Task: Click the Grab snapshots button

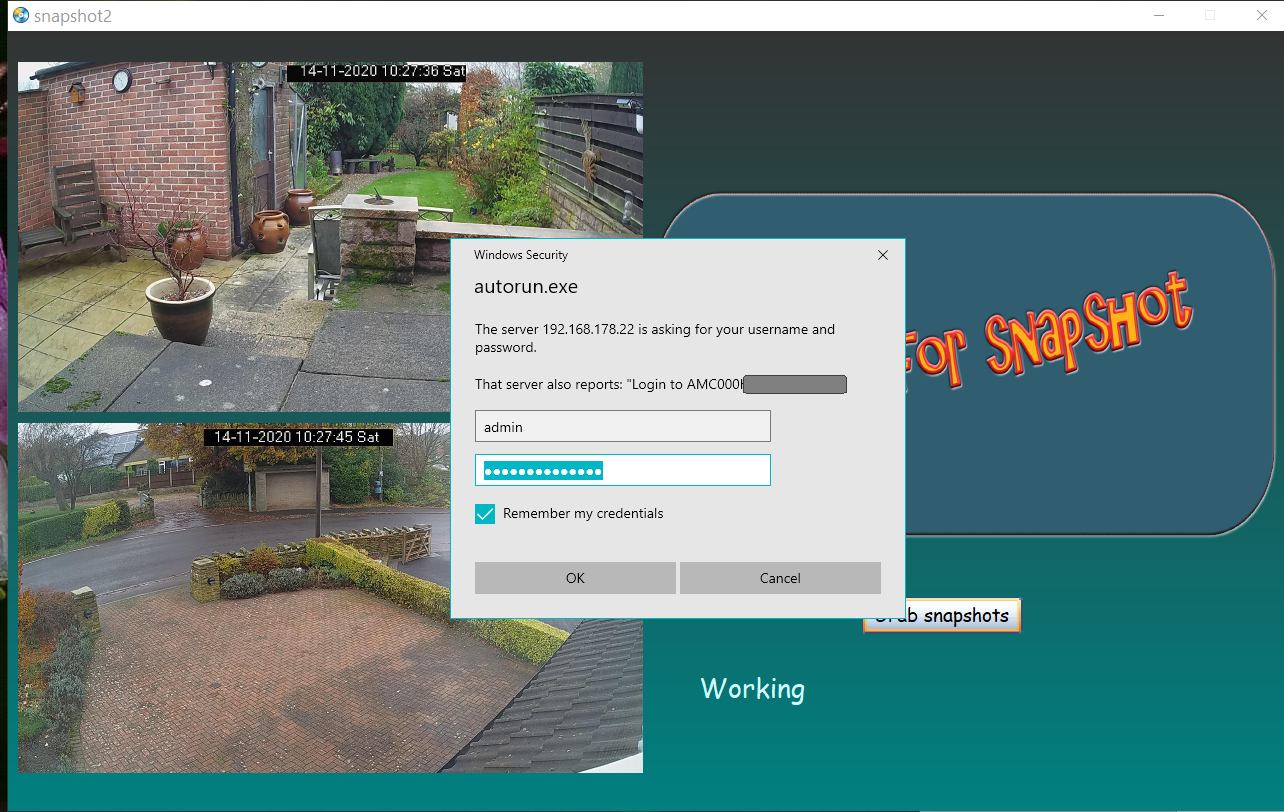Action: 942,615
